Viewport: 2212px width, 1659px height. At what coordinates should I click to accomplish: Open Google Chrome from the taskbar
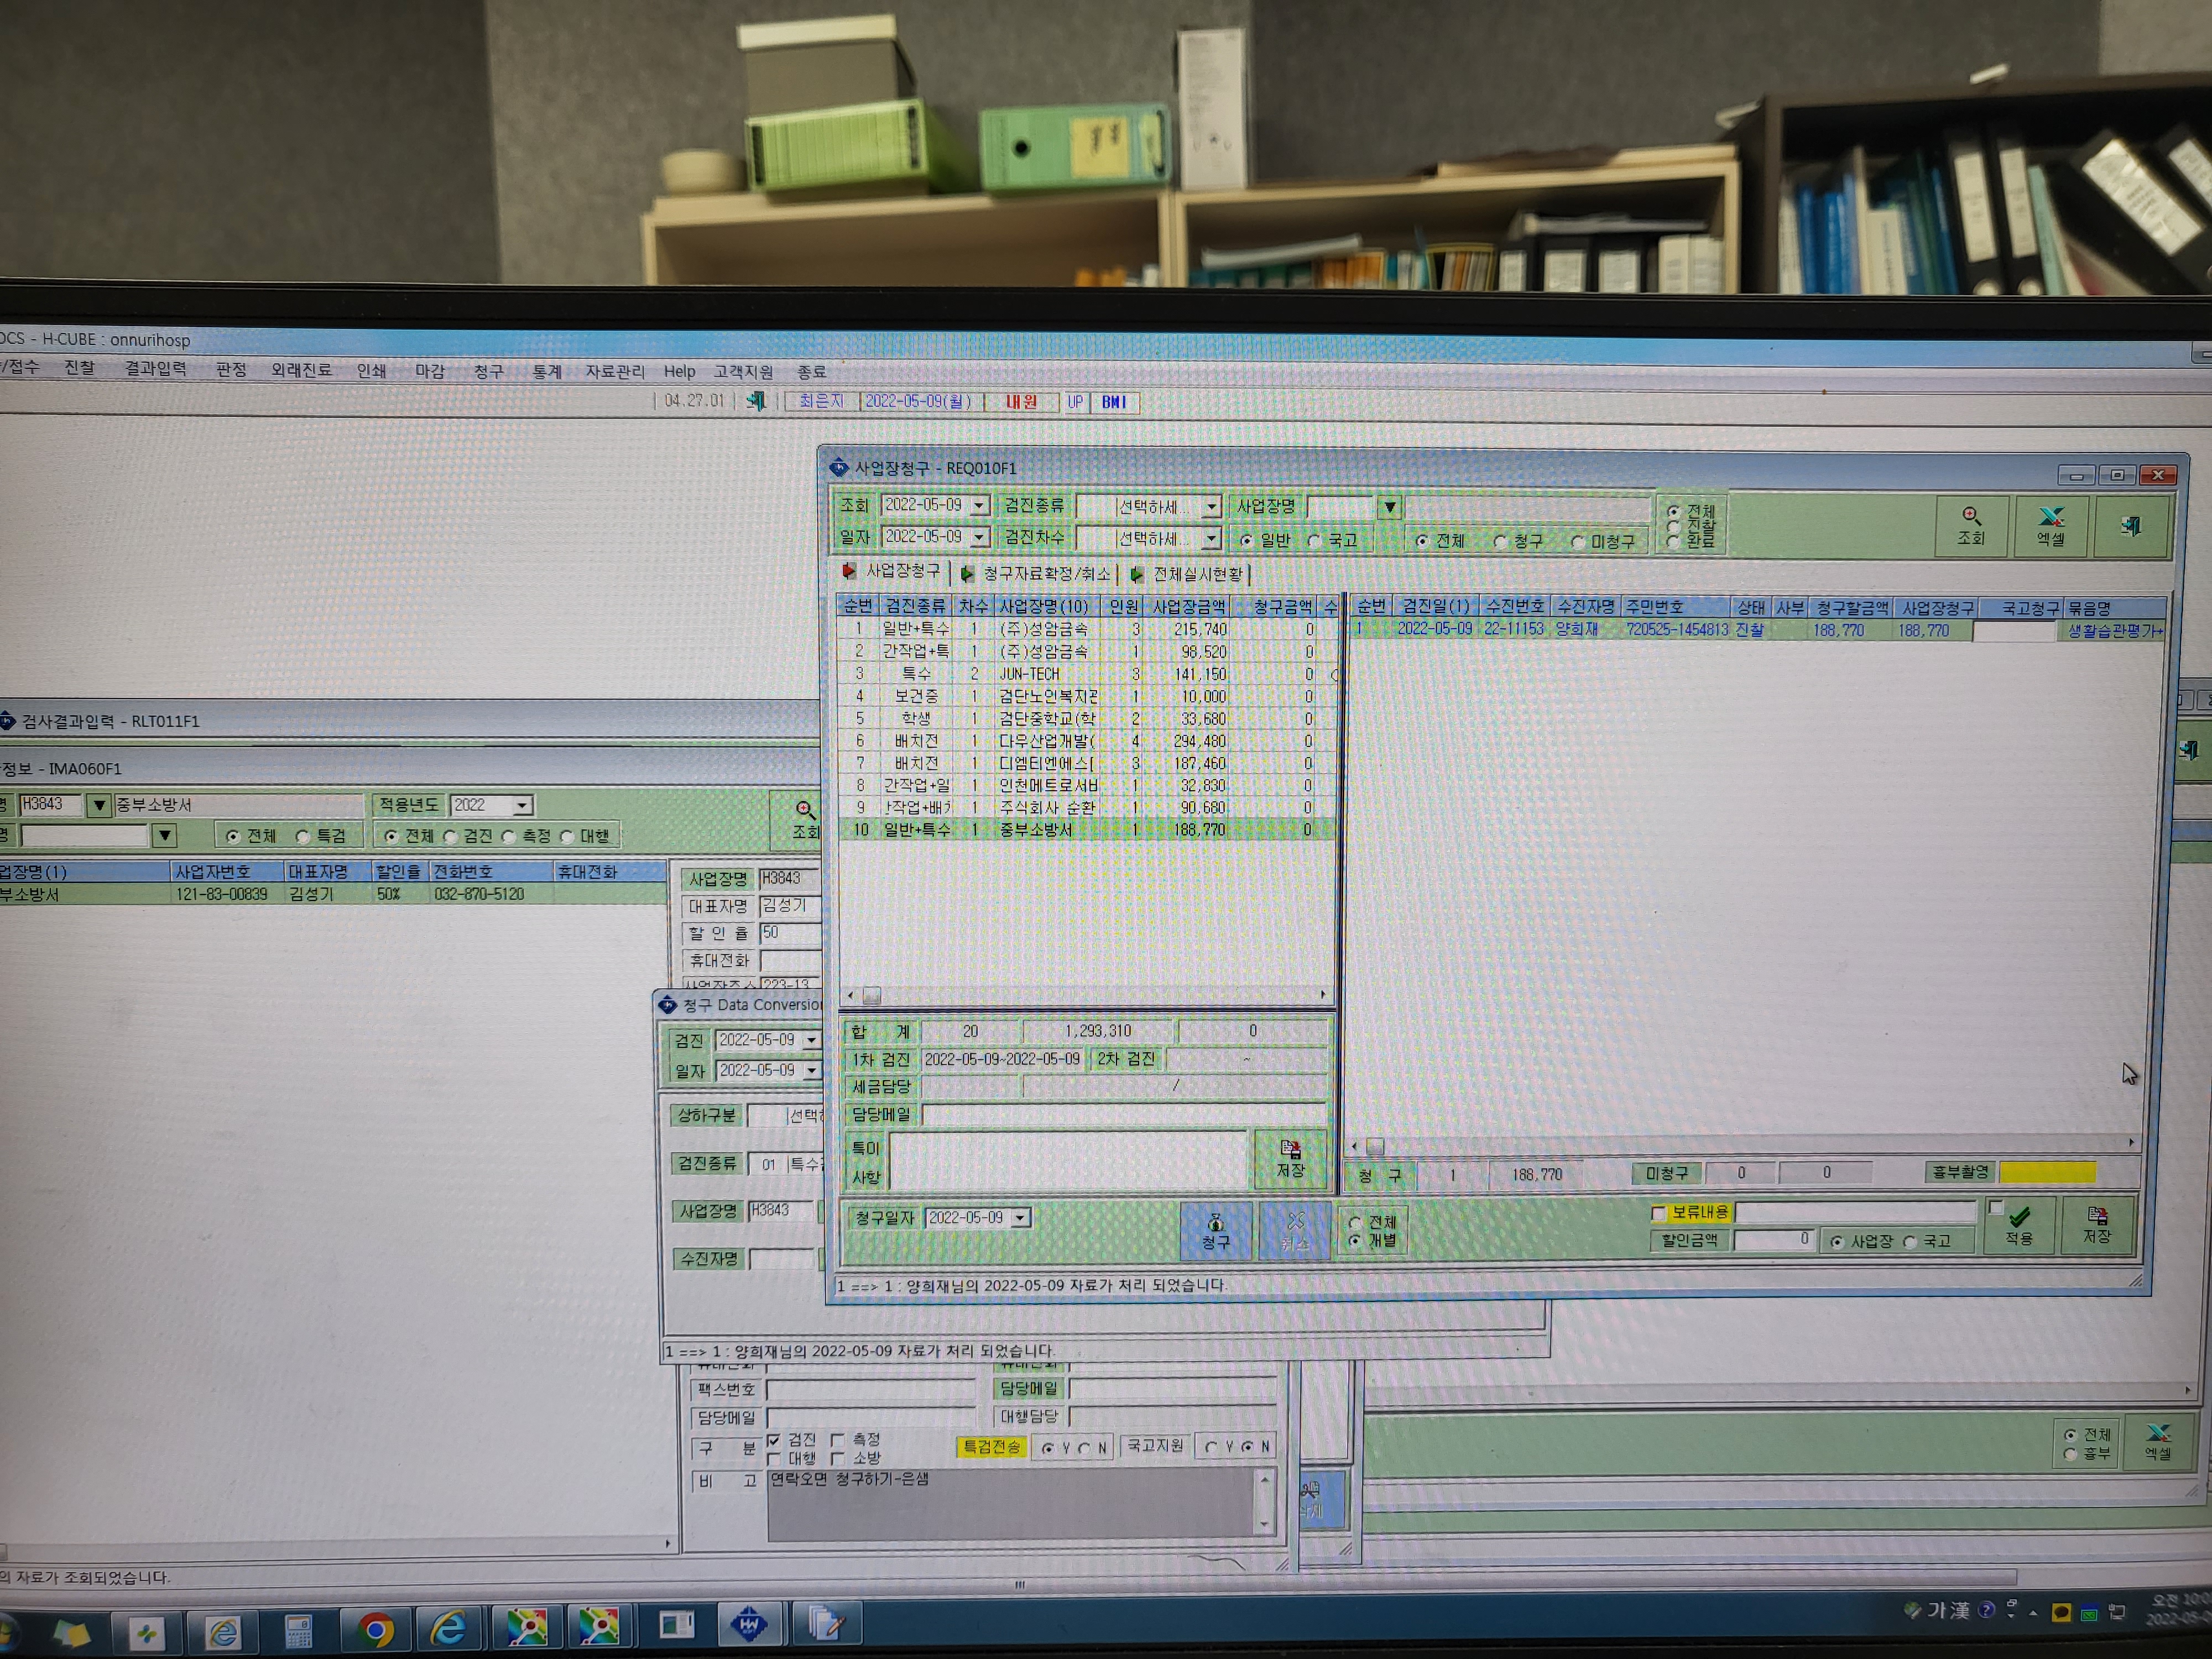tap(375, 1631)
